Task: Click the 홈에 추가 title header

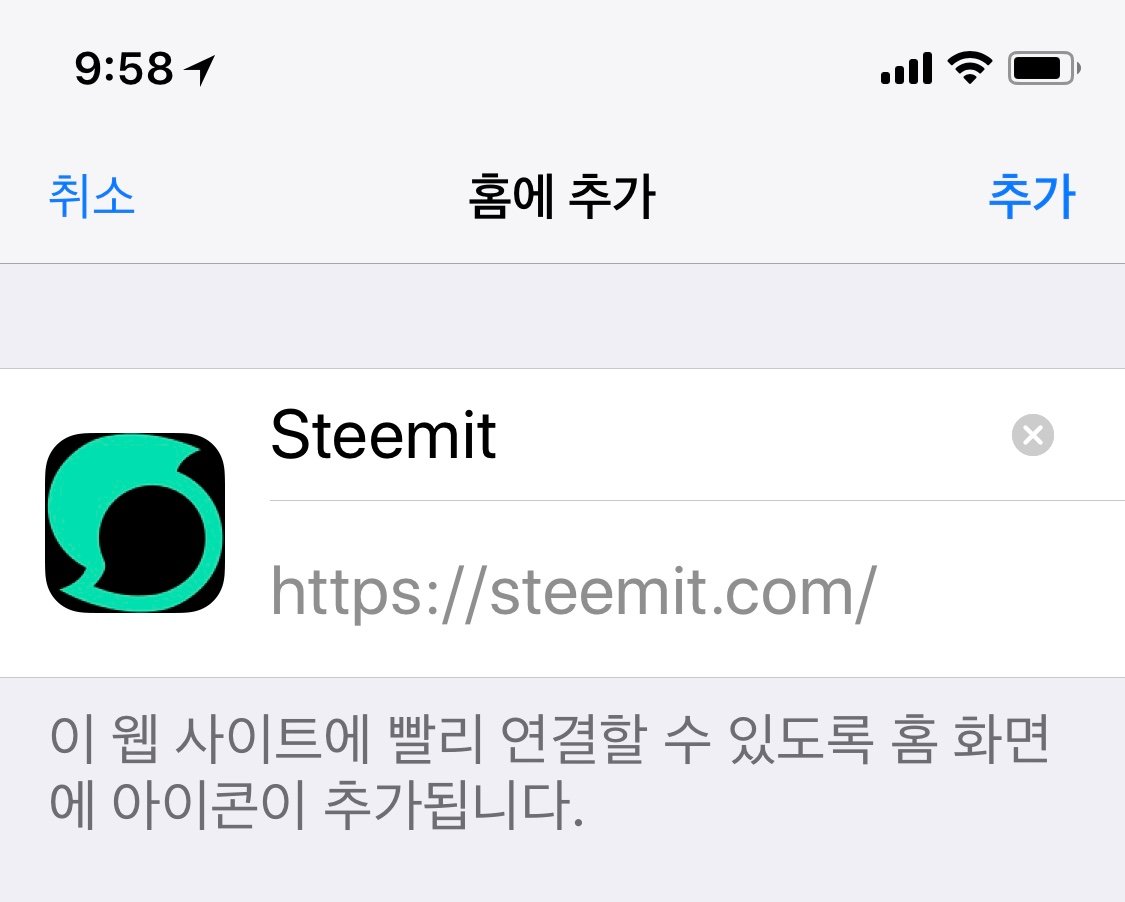Action: coord(561,196)
